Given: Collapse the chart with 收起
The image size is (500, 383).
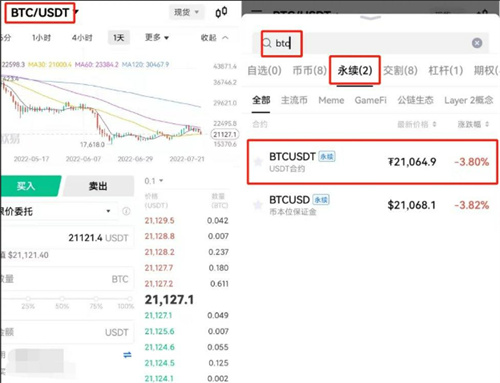Looking at the screenshot, I should [214, 38].
